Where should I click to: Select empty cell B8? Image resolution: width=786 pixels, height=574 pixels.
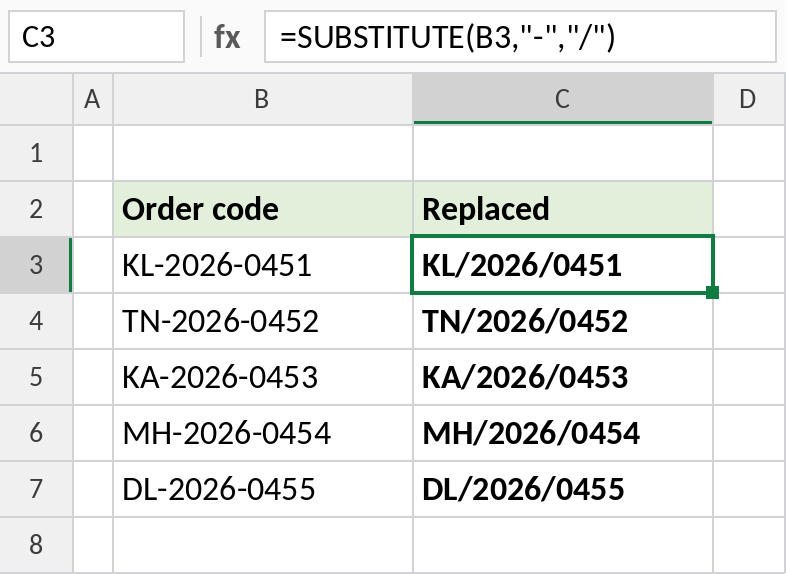pyautogui.click(x=263, y=545)
